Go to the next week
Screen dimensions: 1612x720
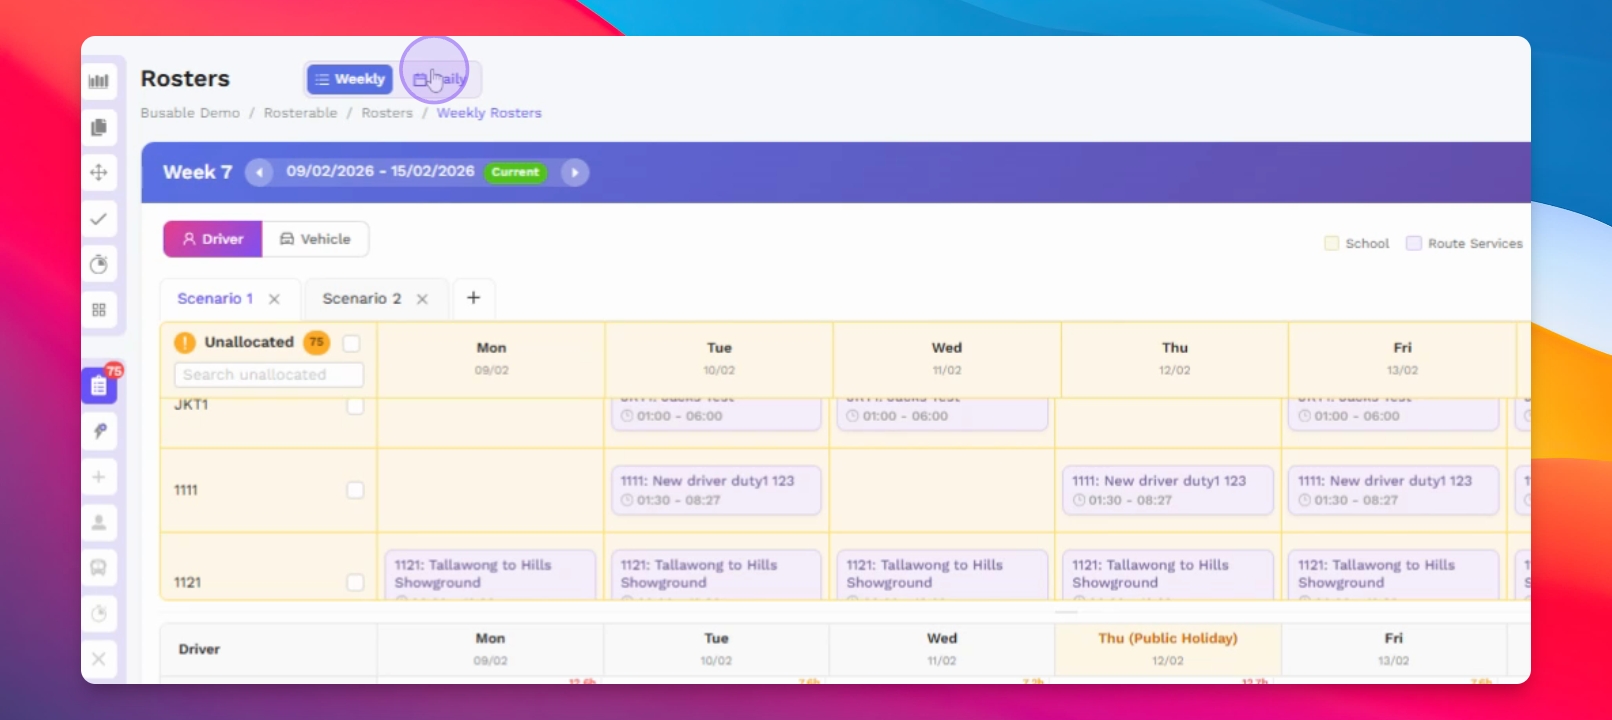(x=574, y=172)
